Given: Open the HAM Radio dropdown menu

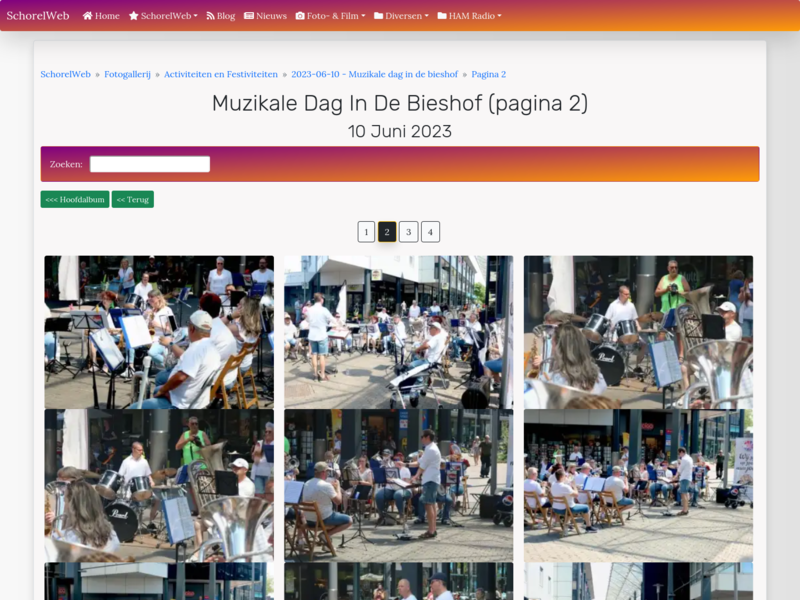Looking at the screenshot, I should point(469,16).
